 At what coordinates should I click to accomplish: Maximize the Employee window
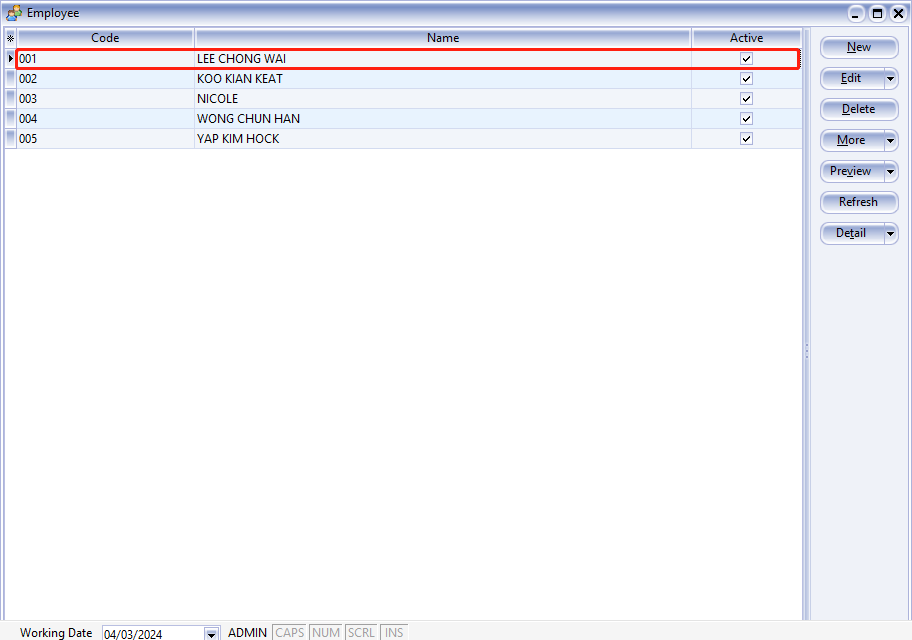point(877,13)
